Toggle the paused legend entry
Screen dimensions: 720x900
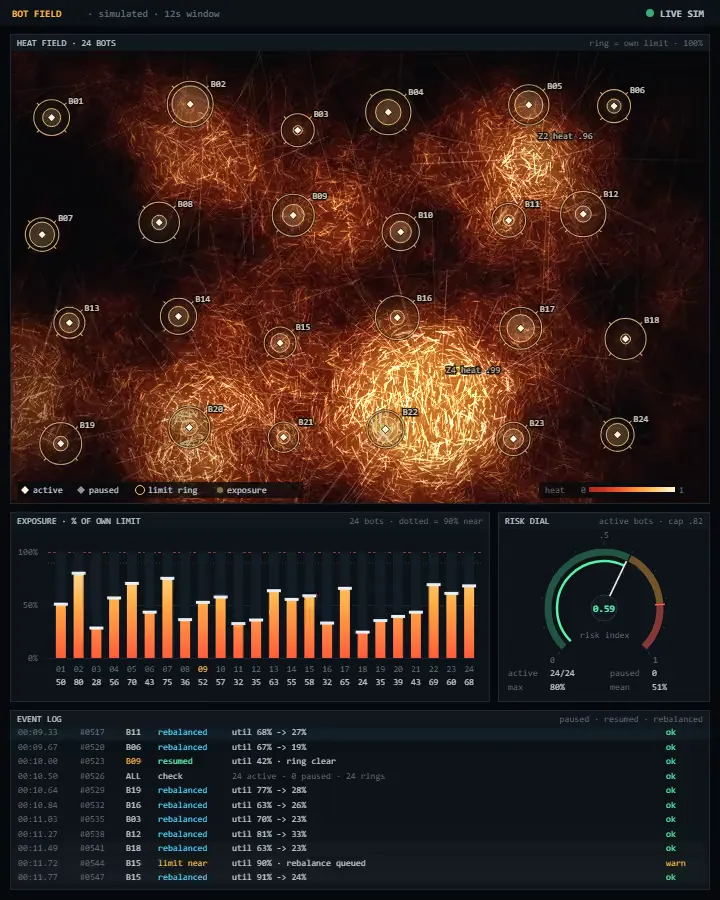(98, 490)
